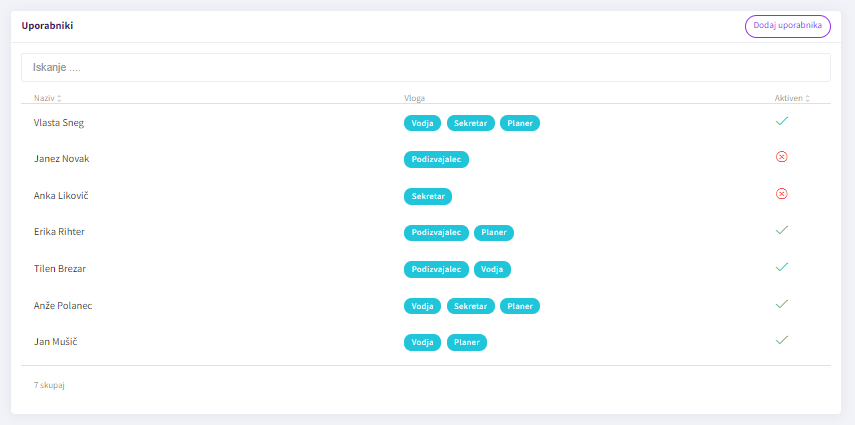Click Planer tag in Vlasta Sneg row
This screenshot has height=425, width=855.
click(x=520, y=123)
